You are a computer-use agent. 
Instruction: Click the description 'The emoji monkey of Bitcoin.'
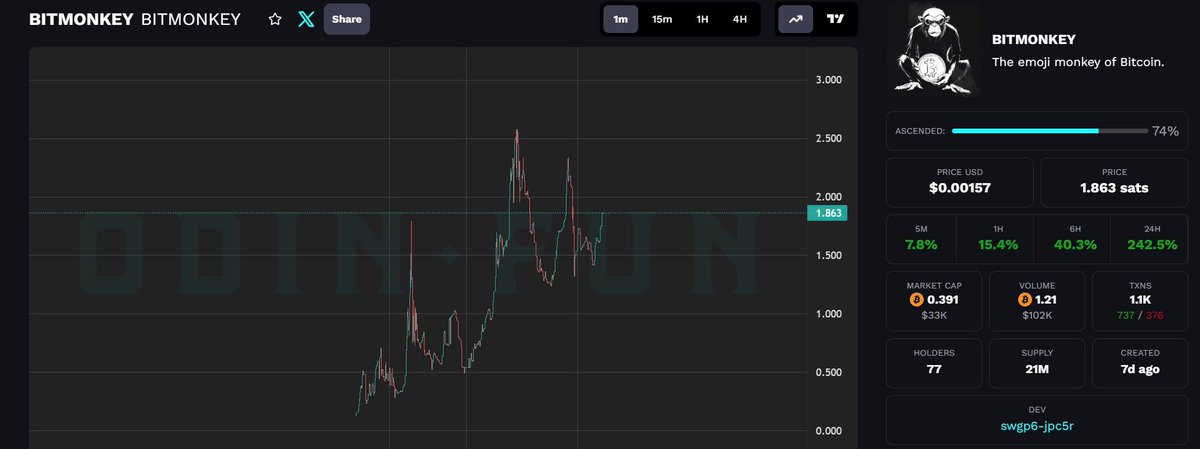click(1078, 62)
